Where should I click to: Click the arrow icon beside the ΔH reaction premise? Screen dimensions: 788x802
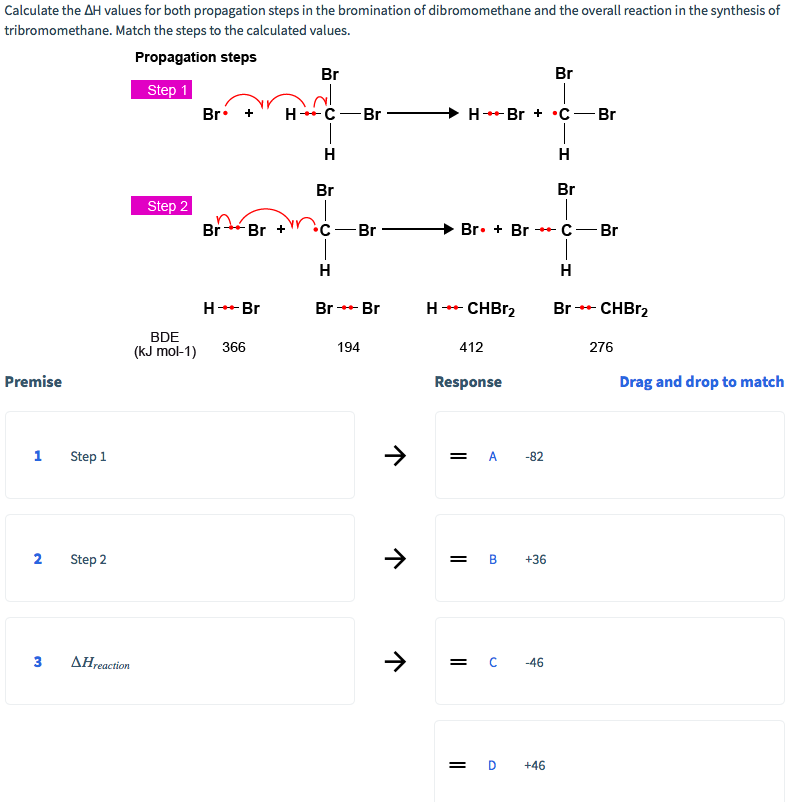395,661
